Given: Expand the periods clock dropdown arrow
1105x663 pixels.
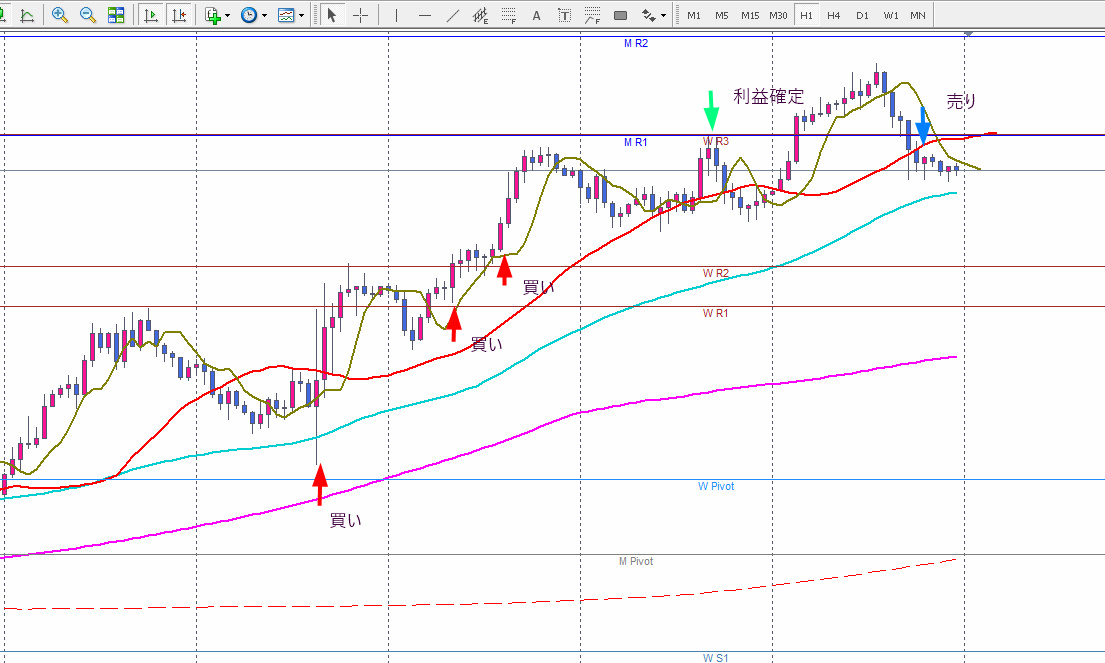Looking at the screenshot, I should pyautogui.click(x=264, y=16).
